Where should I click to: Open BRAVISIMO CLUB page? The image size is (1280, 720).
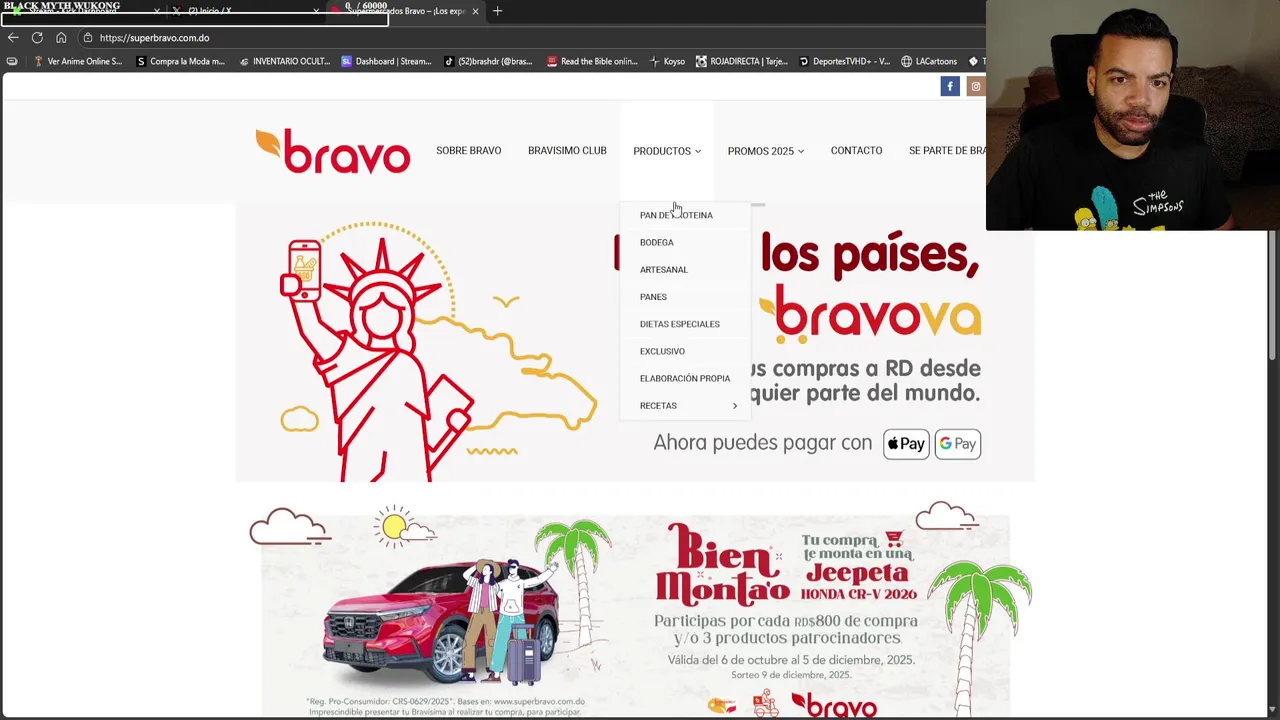pos(567,150)
